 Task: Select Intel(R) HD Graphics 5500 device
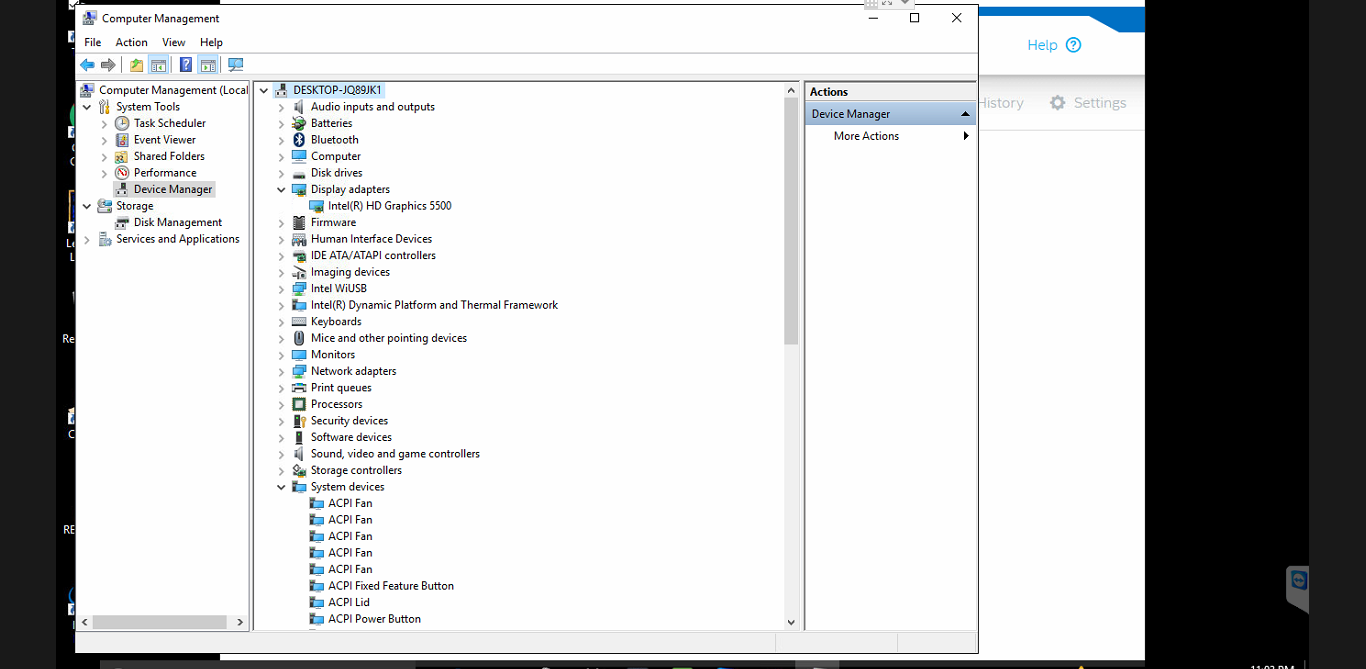390,206
